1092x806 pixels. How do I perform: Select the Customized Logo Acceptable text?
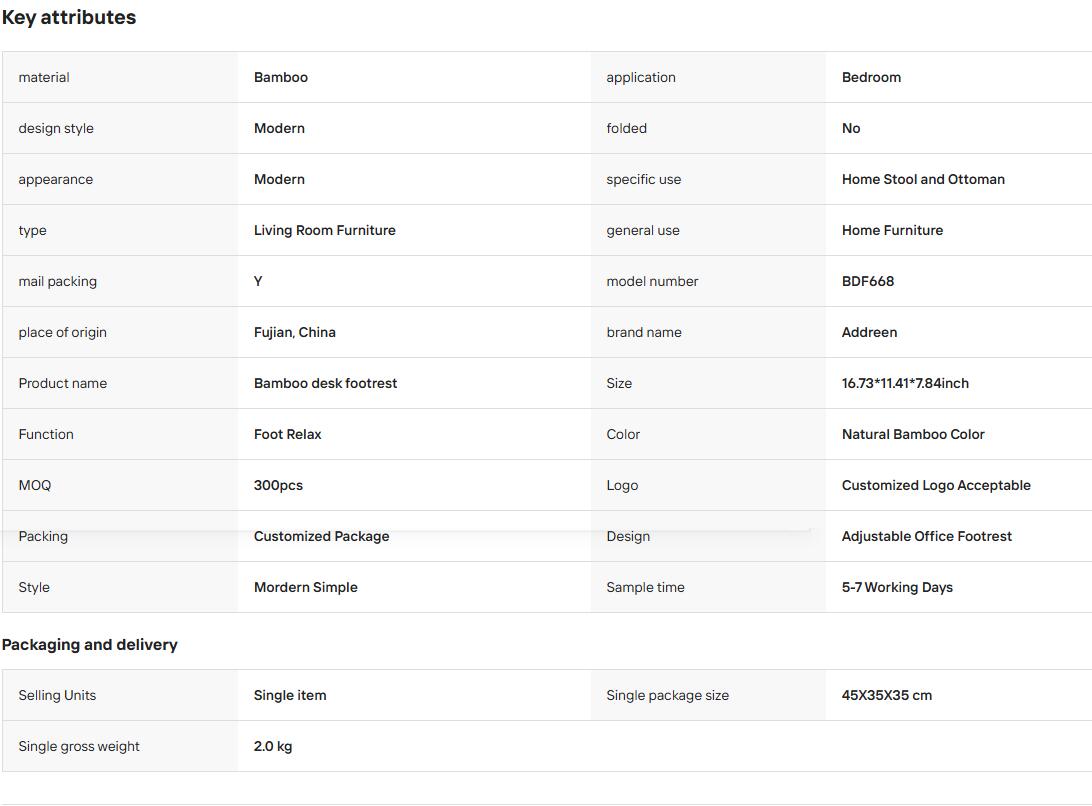936,486
